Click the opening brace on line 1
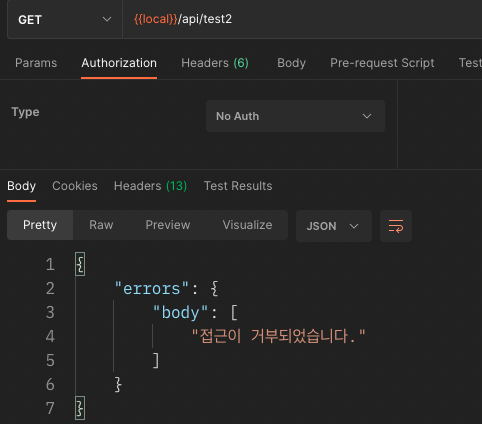 click(80, 264)
